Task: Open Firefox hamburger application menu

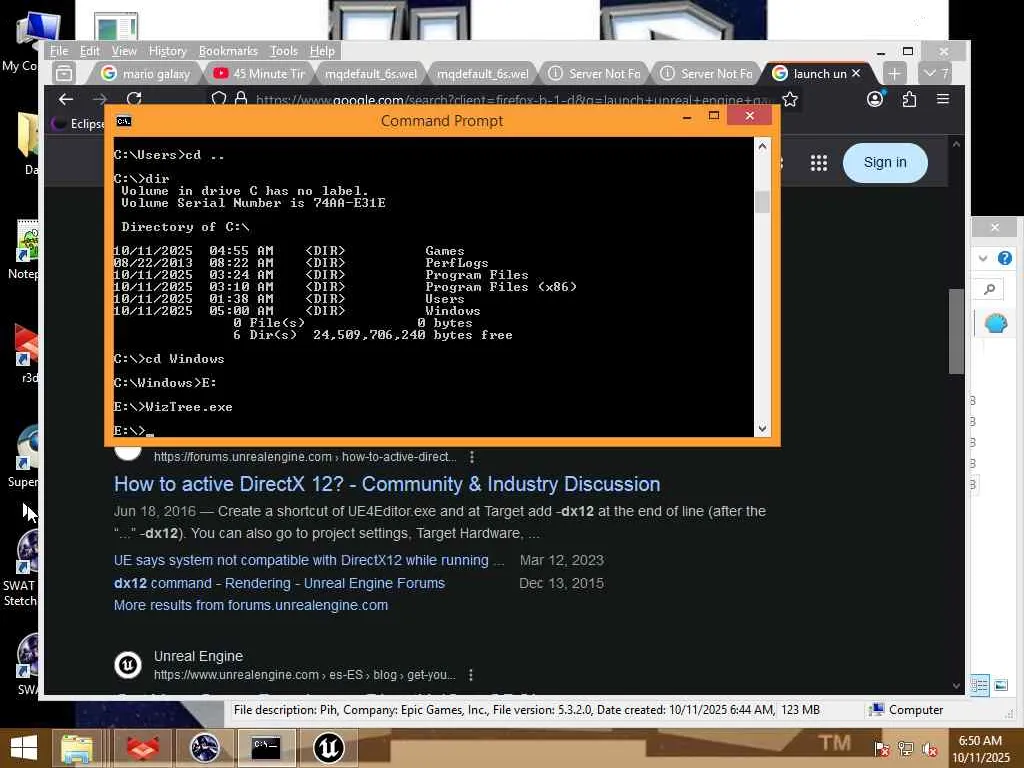Action: pos(943,99)
